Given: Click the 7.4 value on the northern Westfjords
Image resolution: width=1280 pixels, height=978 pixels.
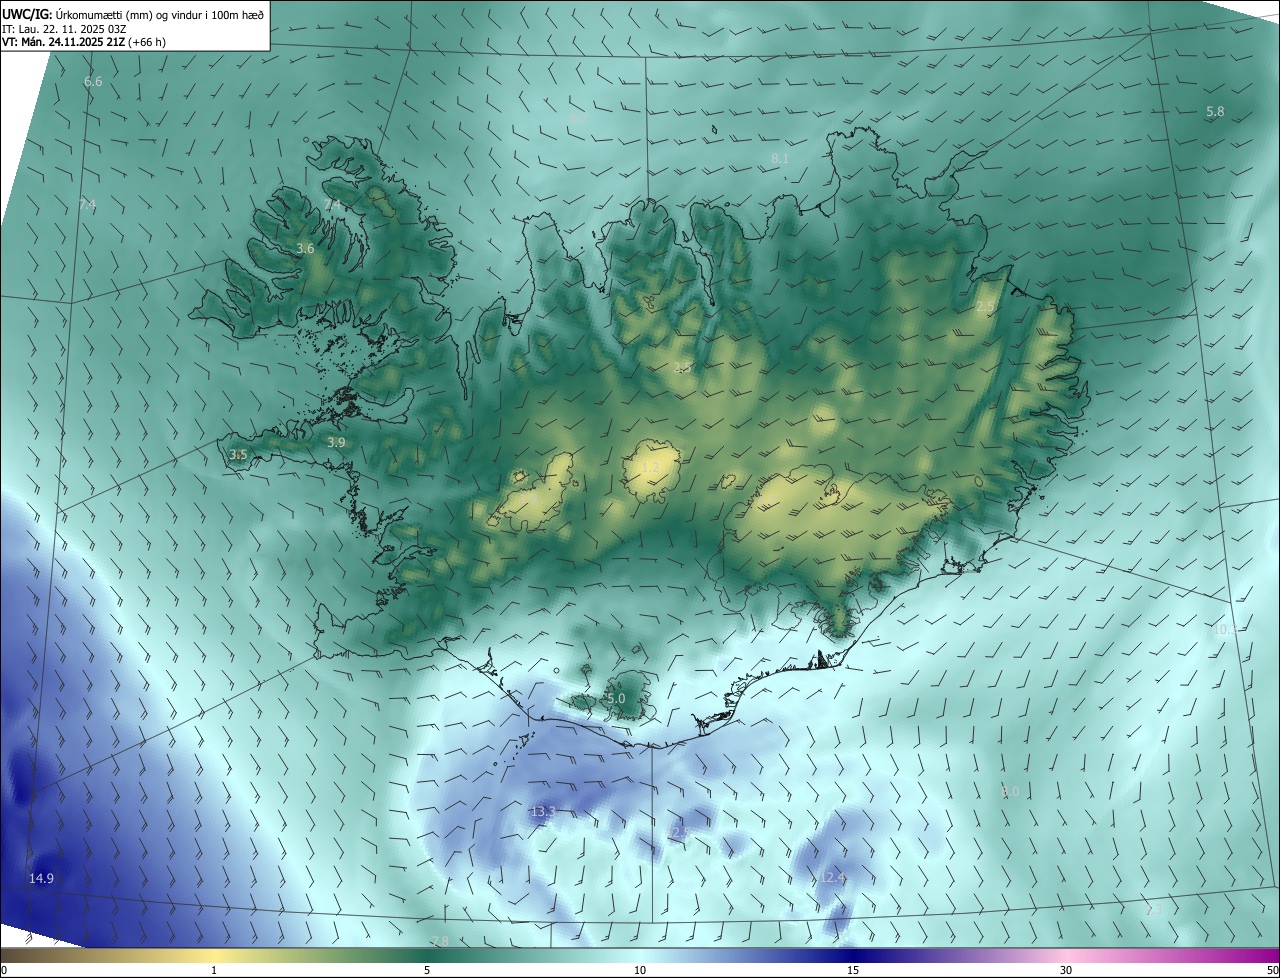Looking at the screenshot, I should (333, 205).
